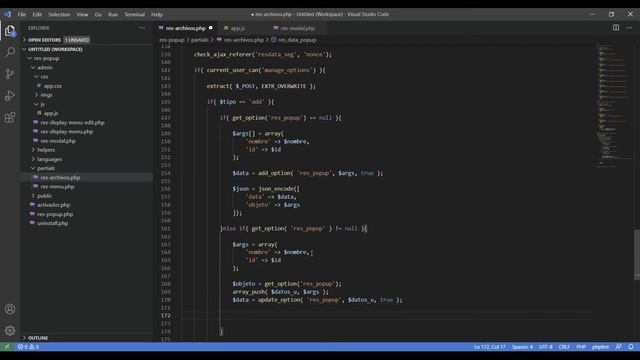Open the Extensions view icon
Screen dimensions: 640x360
[10, 118]
